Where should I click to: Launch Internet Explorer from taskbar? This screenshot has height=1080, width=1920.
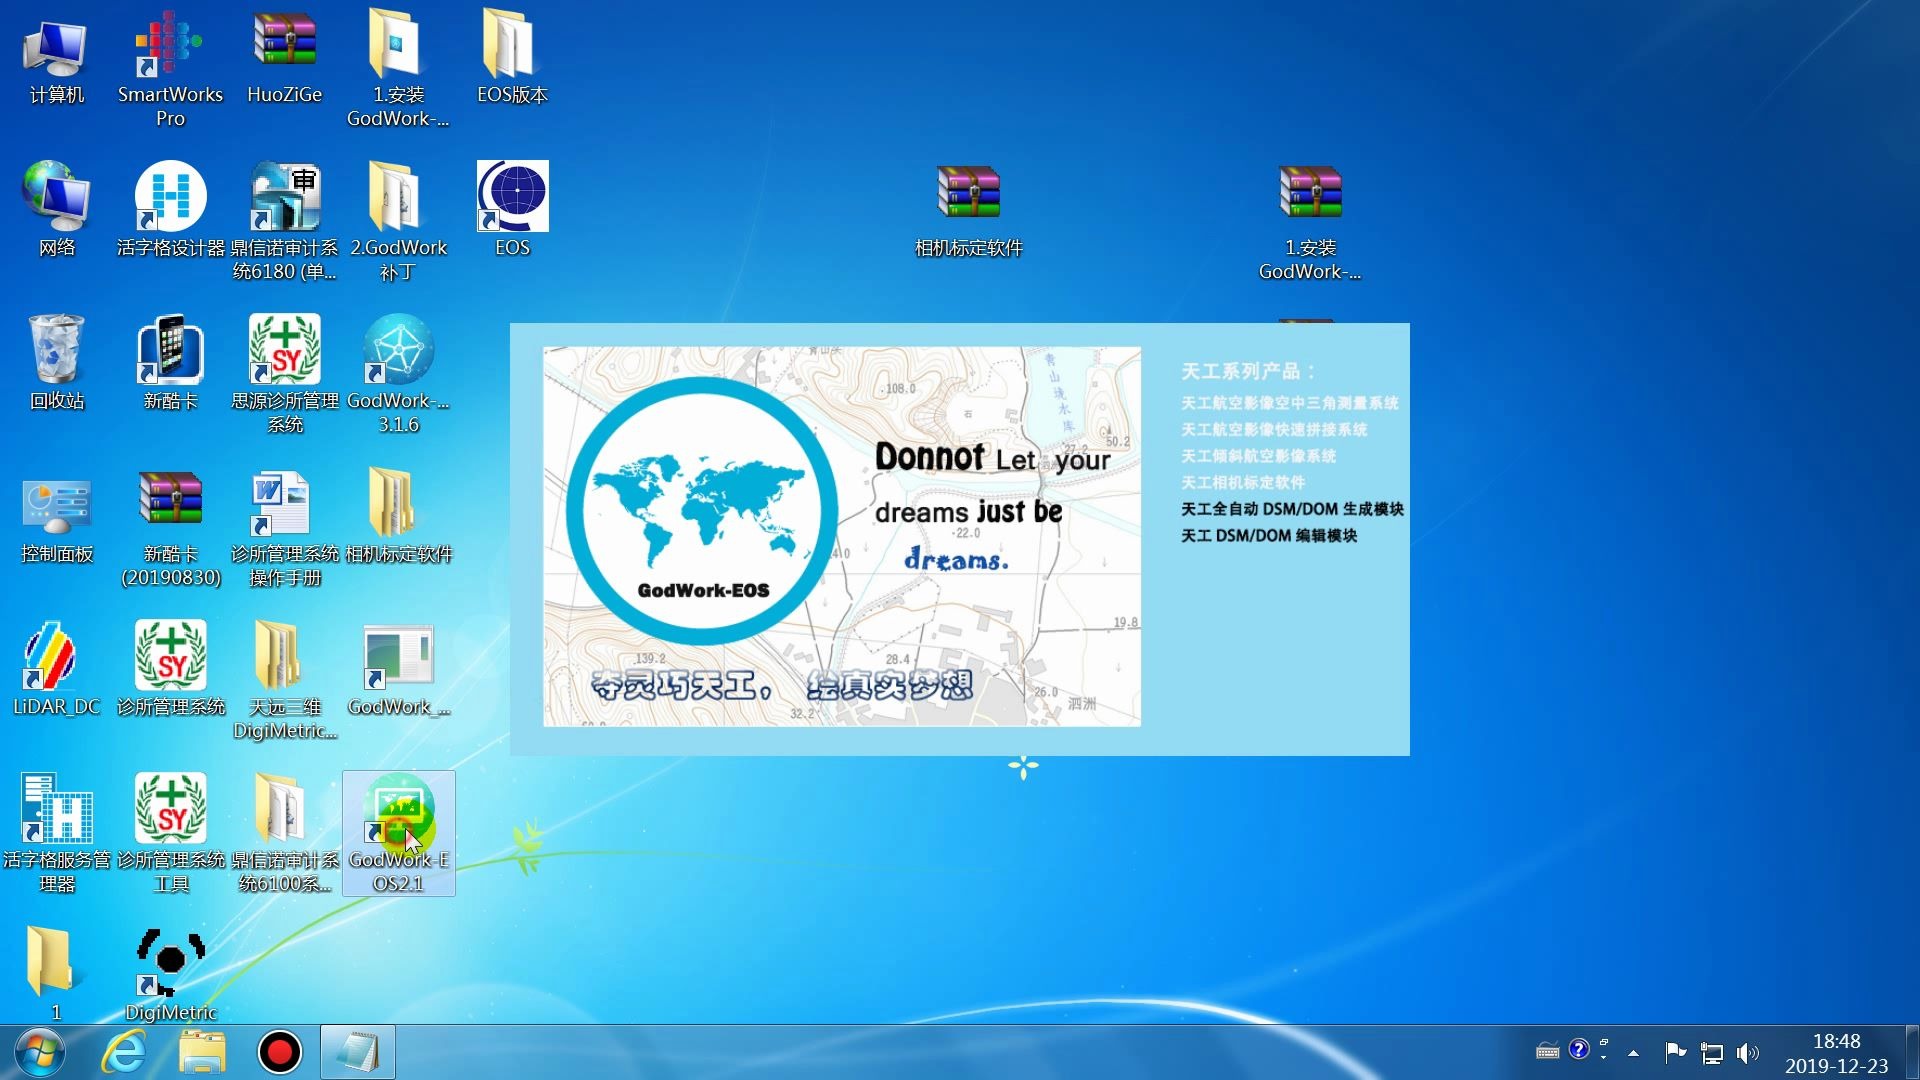coord(124,1052)
